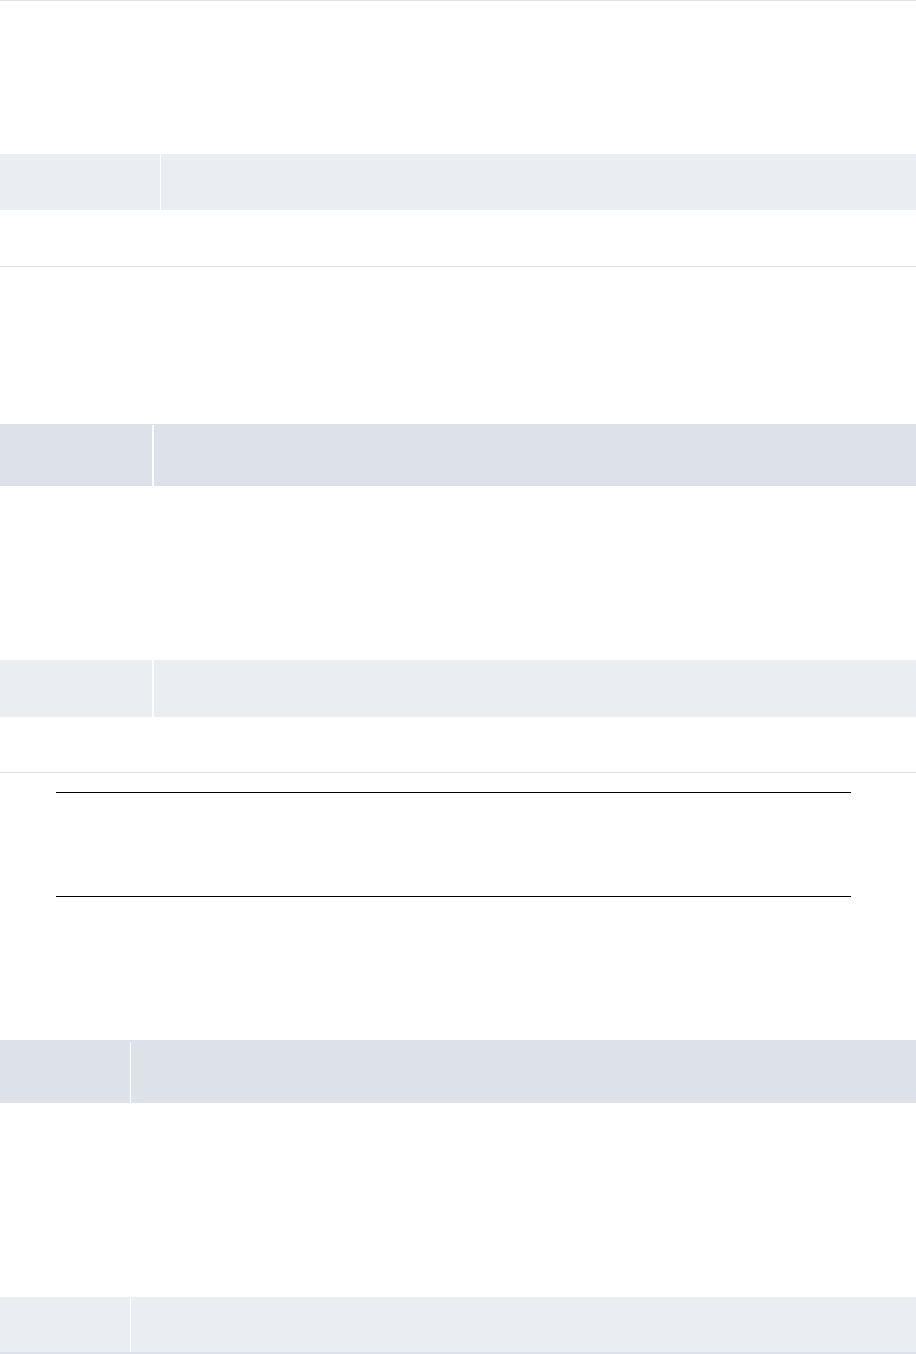This screenshot has width=916, height=1354.
Task: Click the narrow cell in the first darker header row
Action: [x=75, y=455]
